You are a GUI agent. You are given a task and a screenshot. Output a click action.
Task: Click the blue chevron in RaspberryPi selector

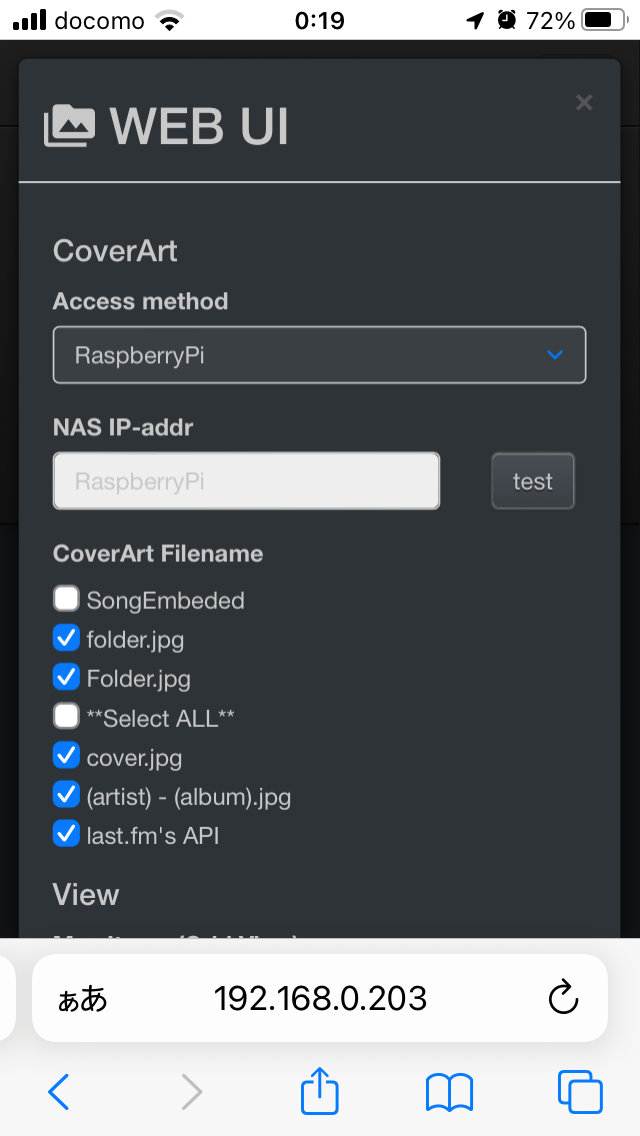555,355
